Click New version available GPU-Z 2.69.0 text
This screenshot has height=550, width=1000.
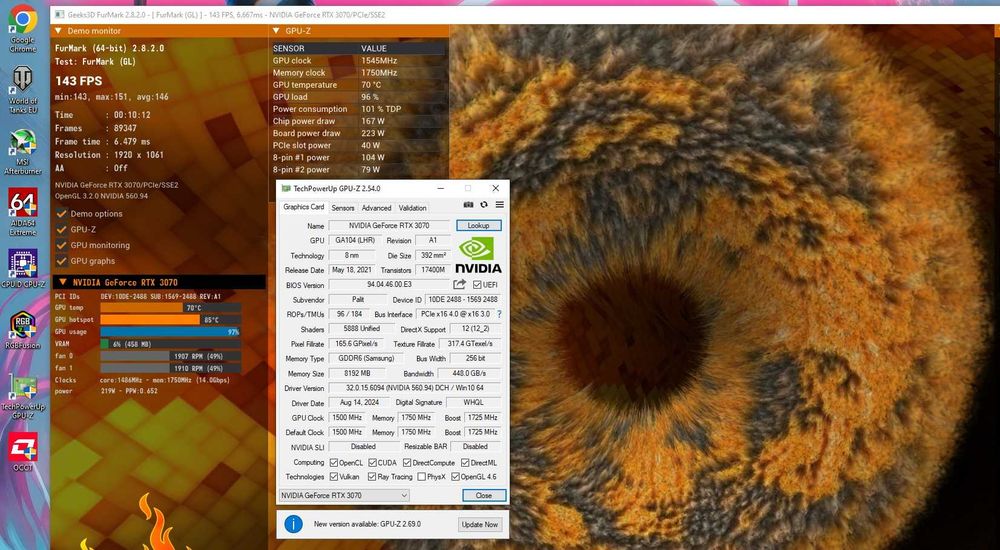coord(367,524)
